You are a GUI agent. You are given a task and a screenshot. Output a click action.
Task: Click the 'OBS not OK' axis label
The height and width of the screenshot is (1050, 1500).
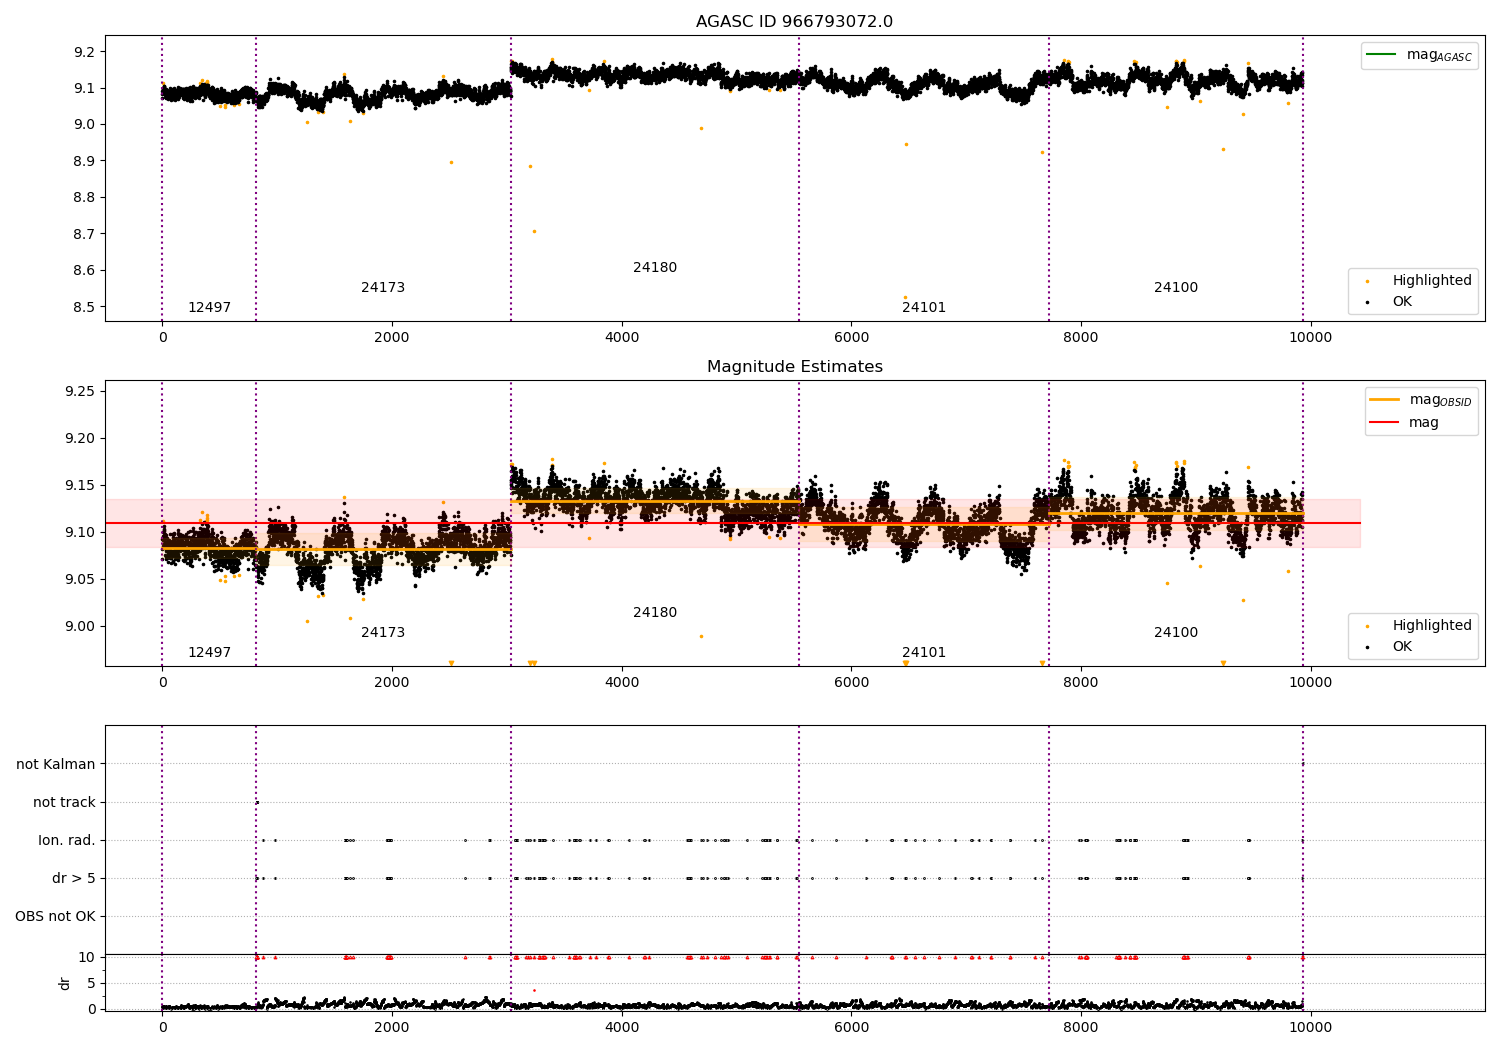pyautogui.click(x=55, y=916)
